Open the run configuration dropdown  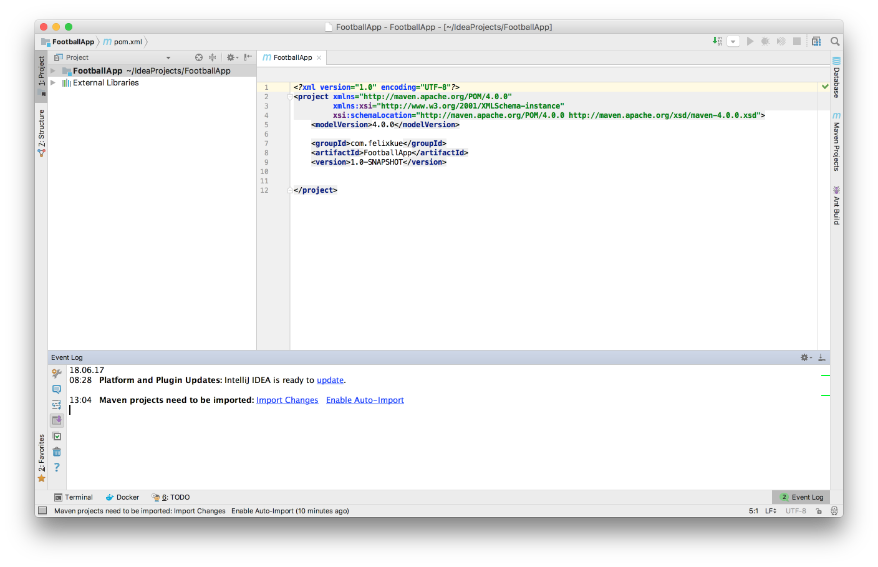[734, 41]
